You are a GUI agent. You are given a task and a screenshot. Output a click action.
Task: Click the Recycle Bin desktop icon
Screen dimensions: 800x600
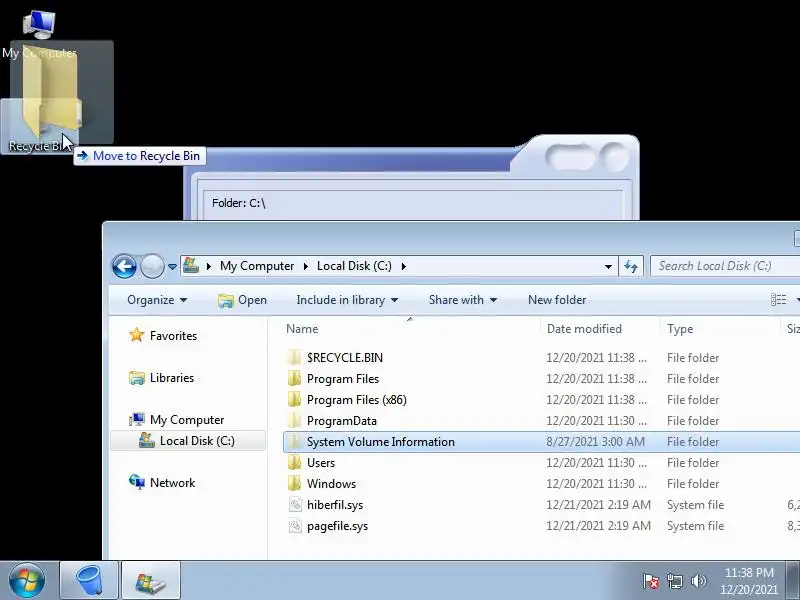(39, 127)
